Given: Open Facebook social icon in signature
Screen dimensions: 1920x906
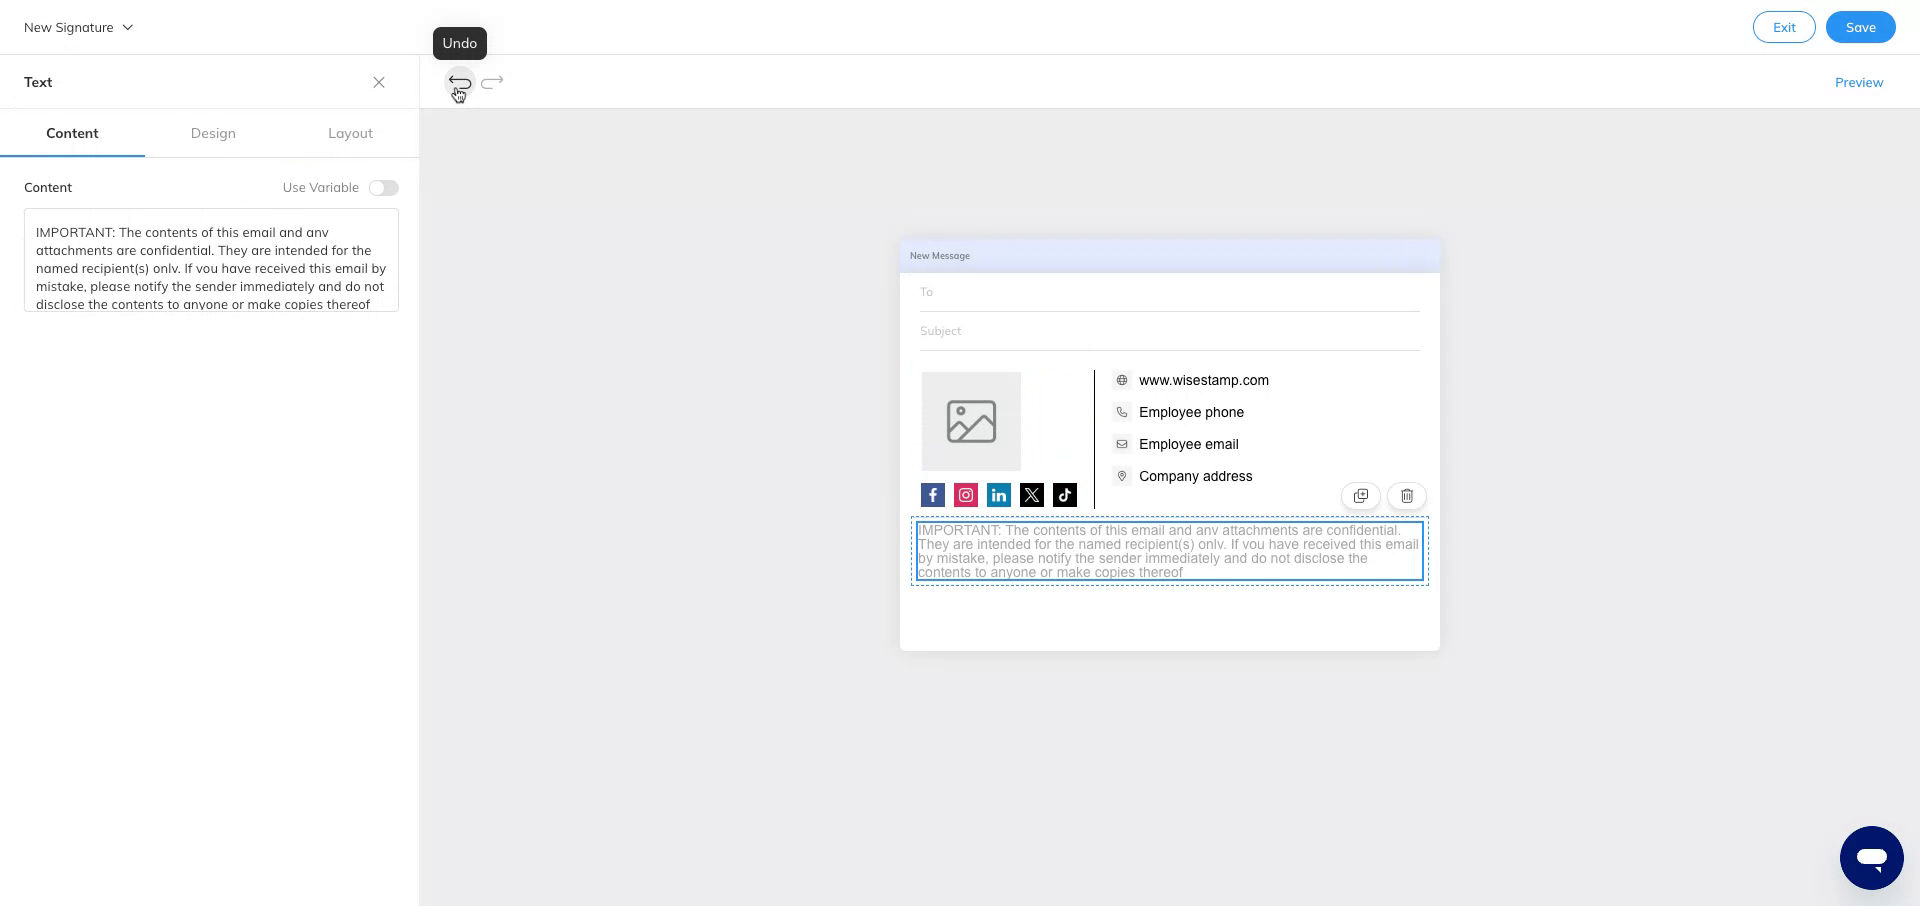Looking at the screenshot, I should point(932,494).
